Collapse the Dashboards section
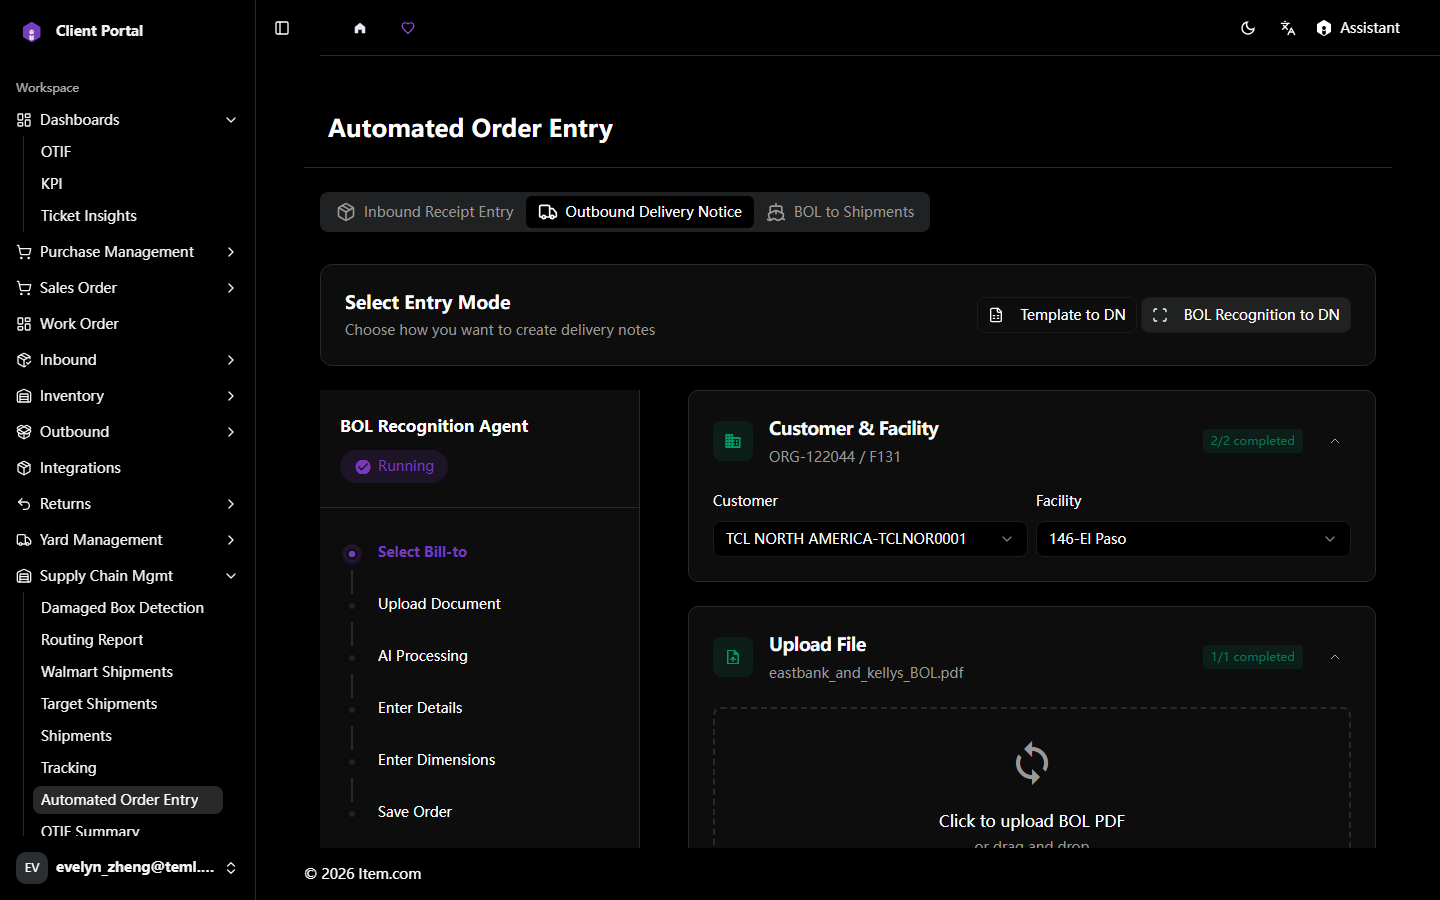This screenshot has width=1440, height=900. (127, 120)
